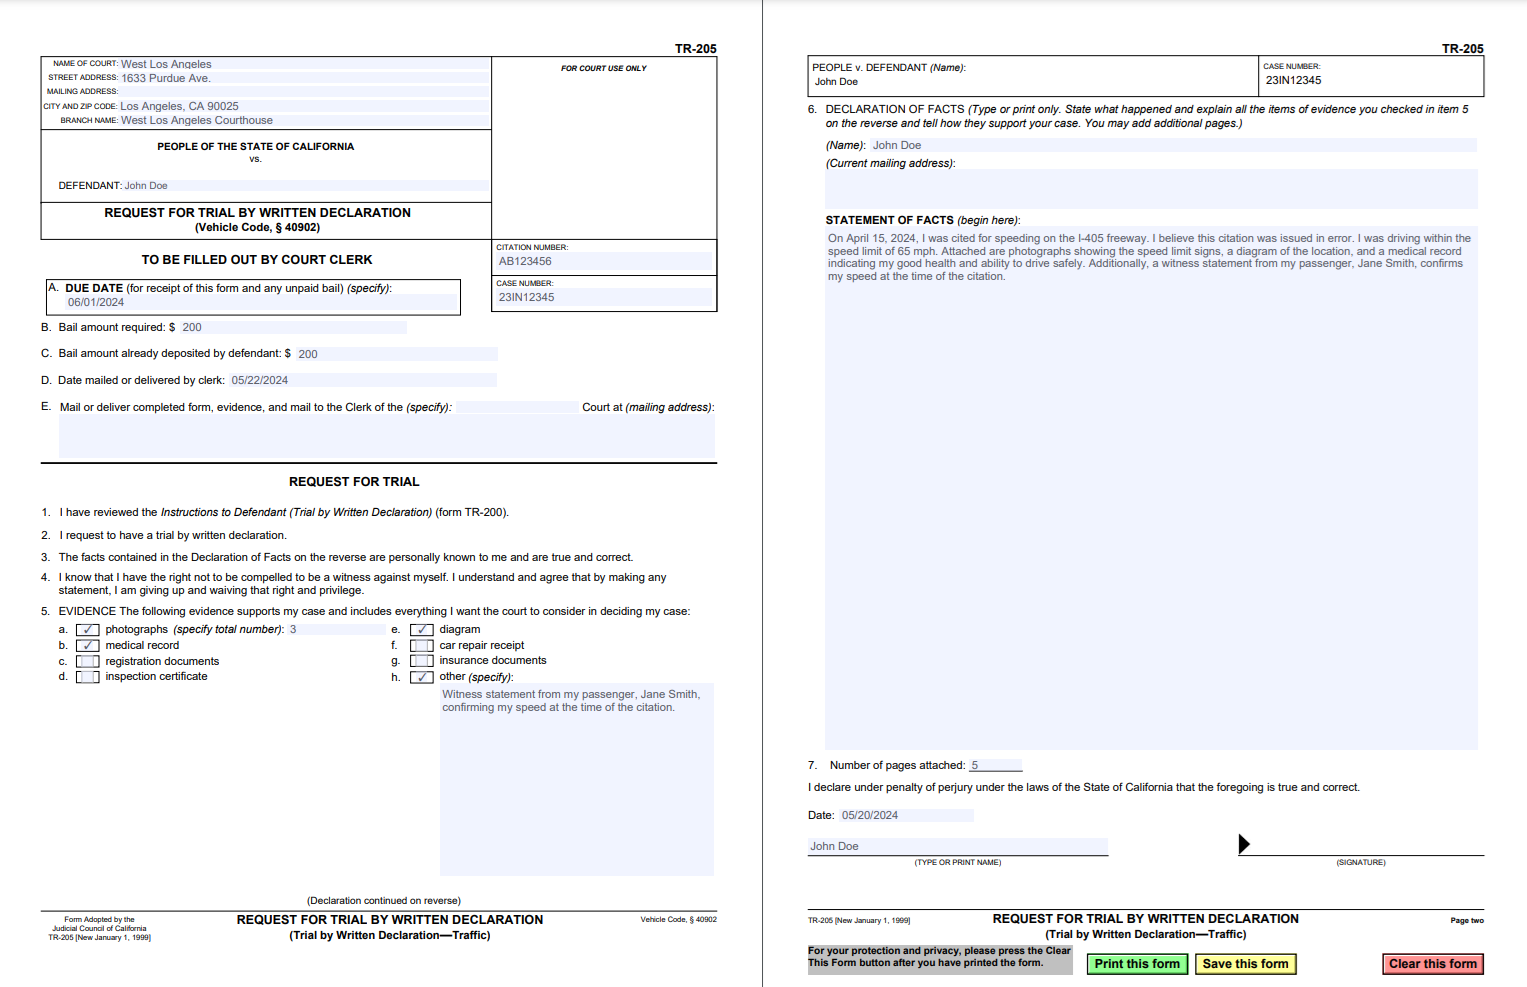This screenshot has height=987, width=1527.
Task: Check the diagram evidence checkbox
Action: pyautogui.click(x=422, y=629)
